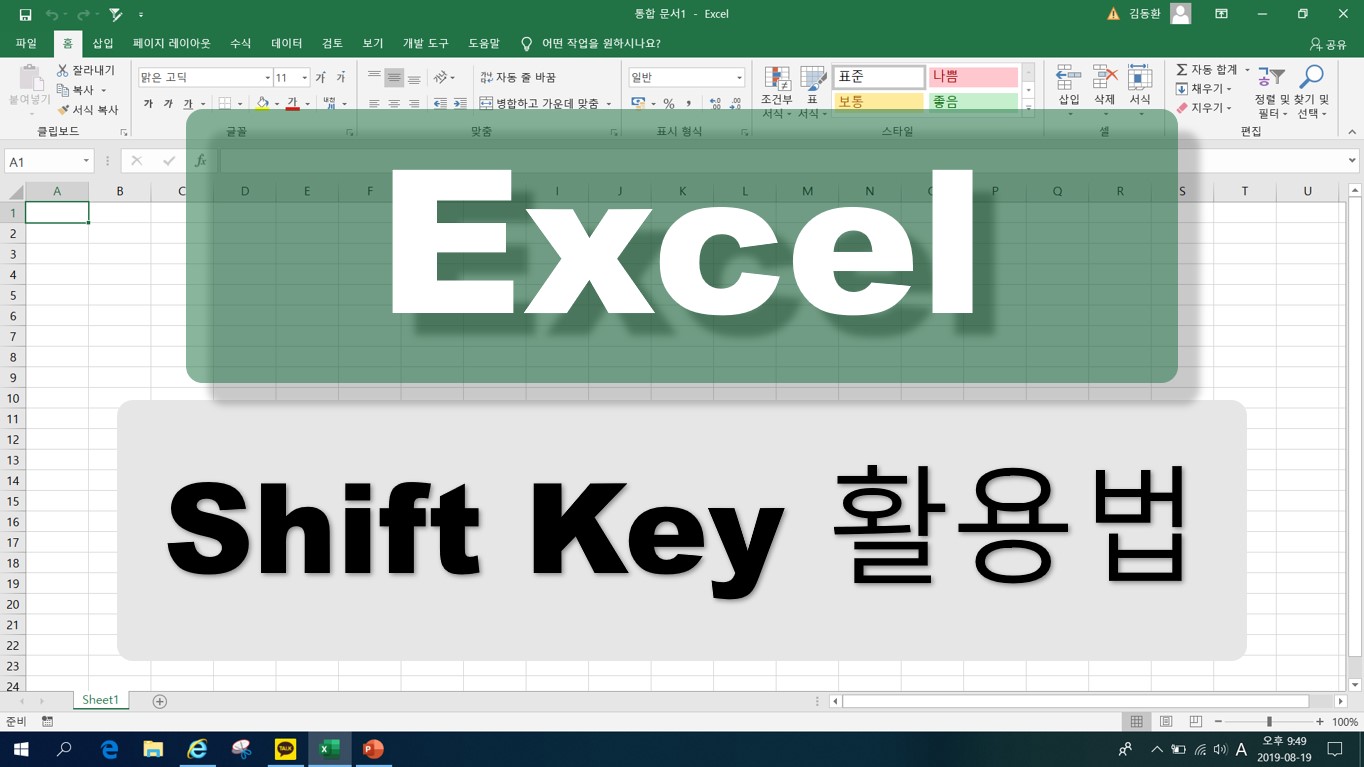Toggle Bold (가) formatting

point(148,103)
